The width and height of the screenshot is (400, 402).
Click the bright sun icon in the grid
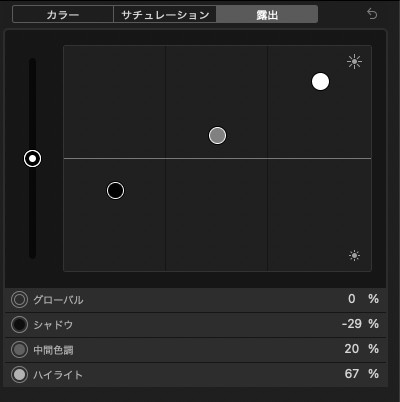[354, 61]
